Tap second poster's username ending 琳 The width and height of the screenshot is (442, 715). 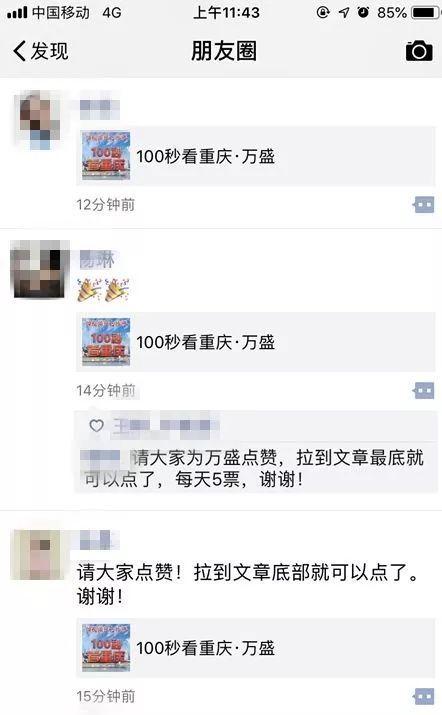coord(97,259)
